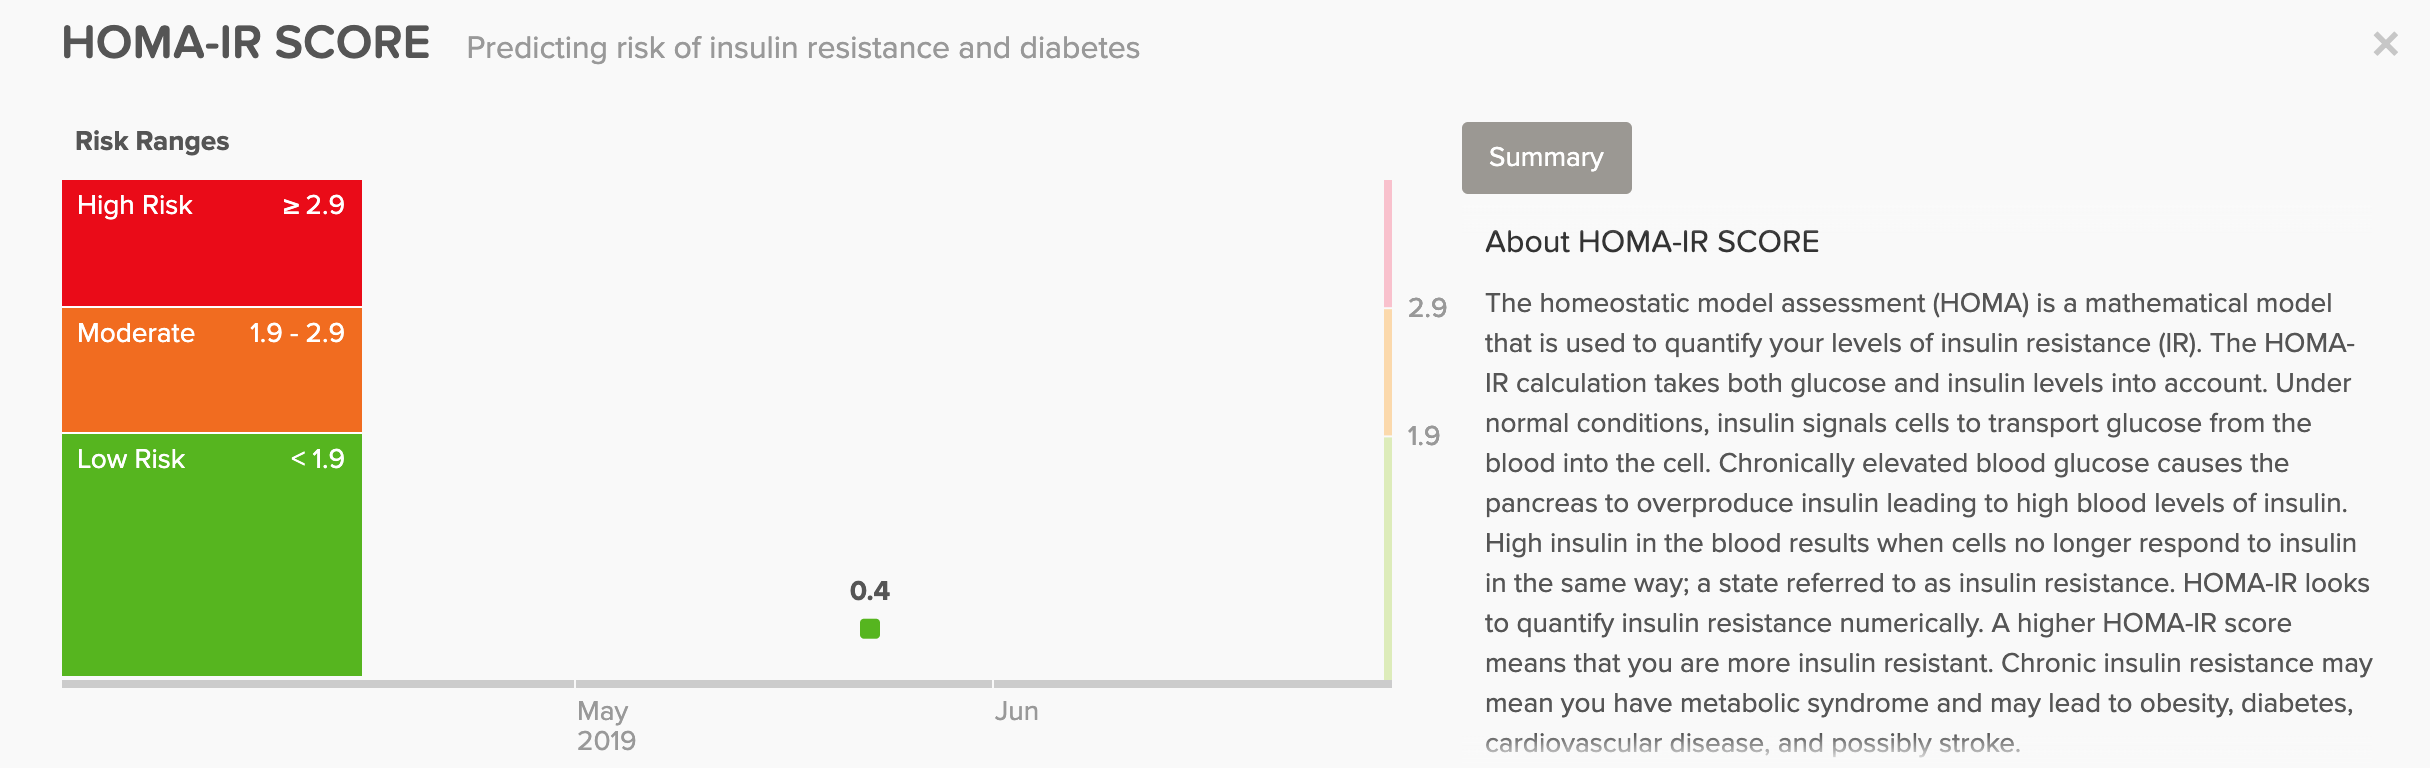Click the light orange moderate axis segment
2430x768 pixels.
coord(1388,372)
